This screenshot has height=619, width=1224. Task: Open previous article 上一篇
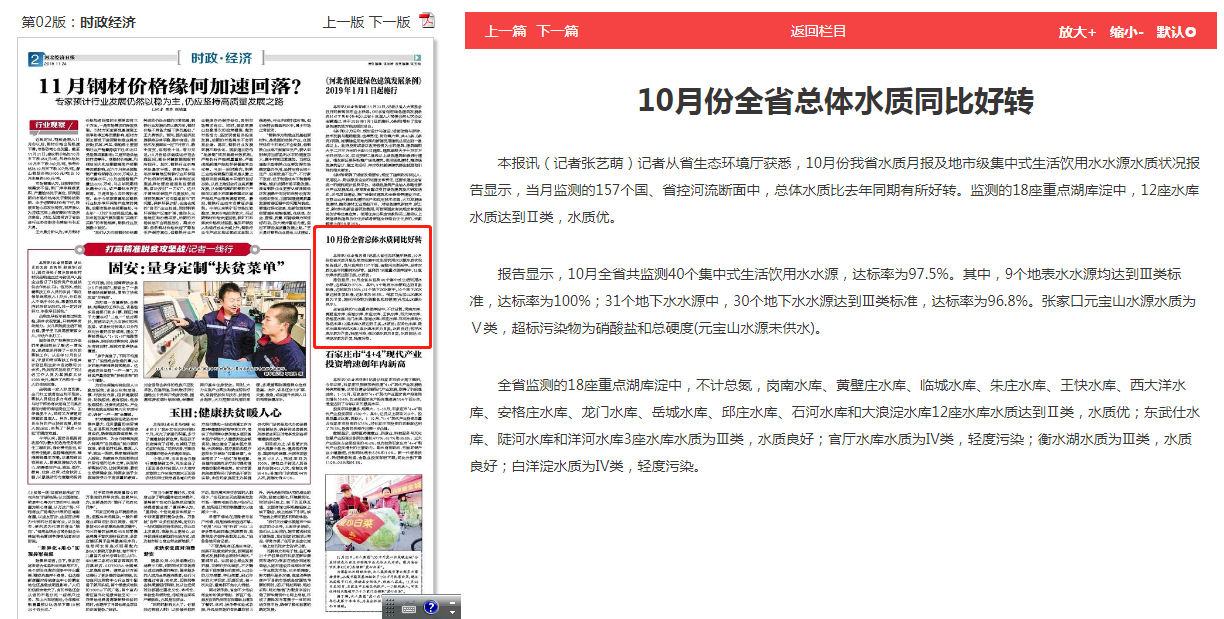[x=505, y=31]
